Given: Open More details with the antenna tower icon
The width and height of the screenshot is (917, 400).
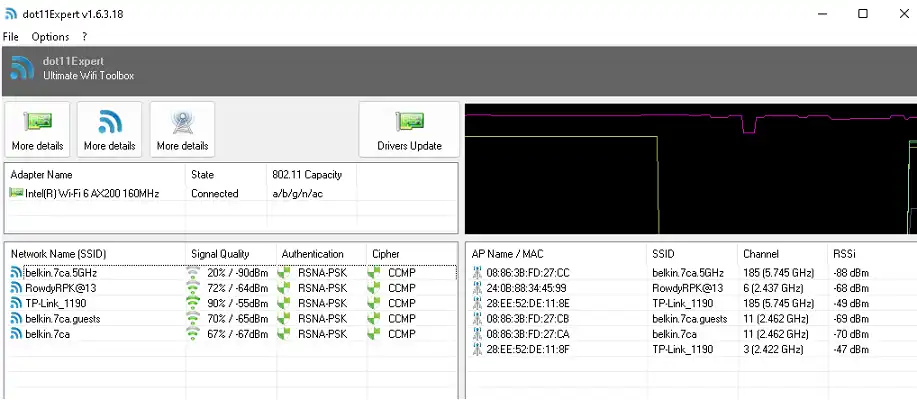Looking at the screenshot, I should [x=182, y=130].
